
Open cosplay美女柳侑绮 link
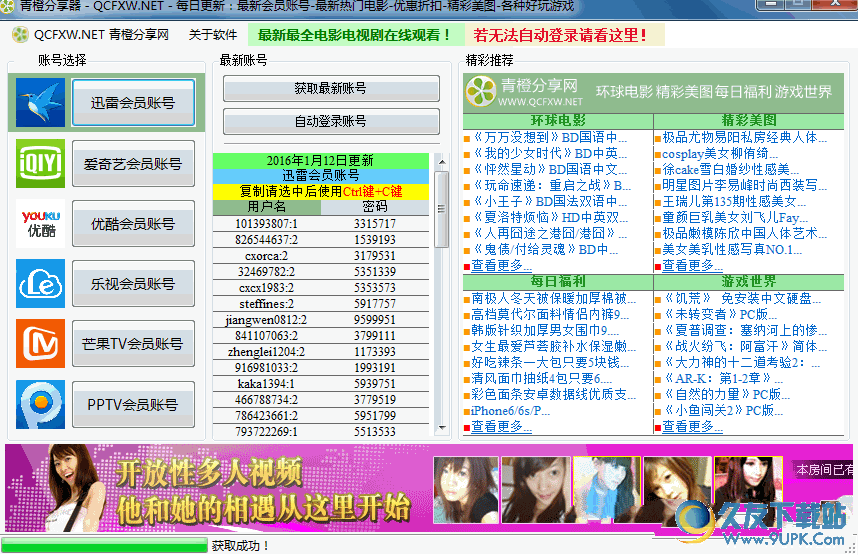tap(722, 153)
